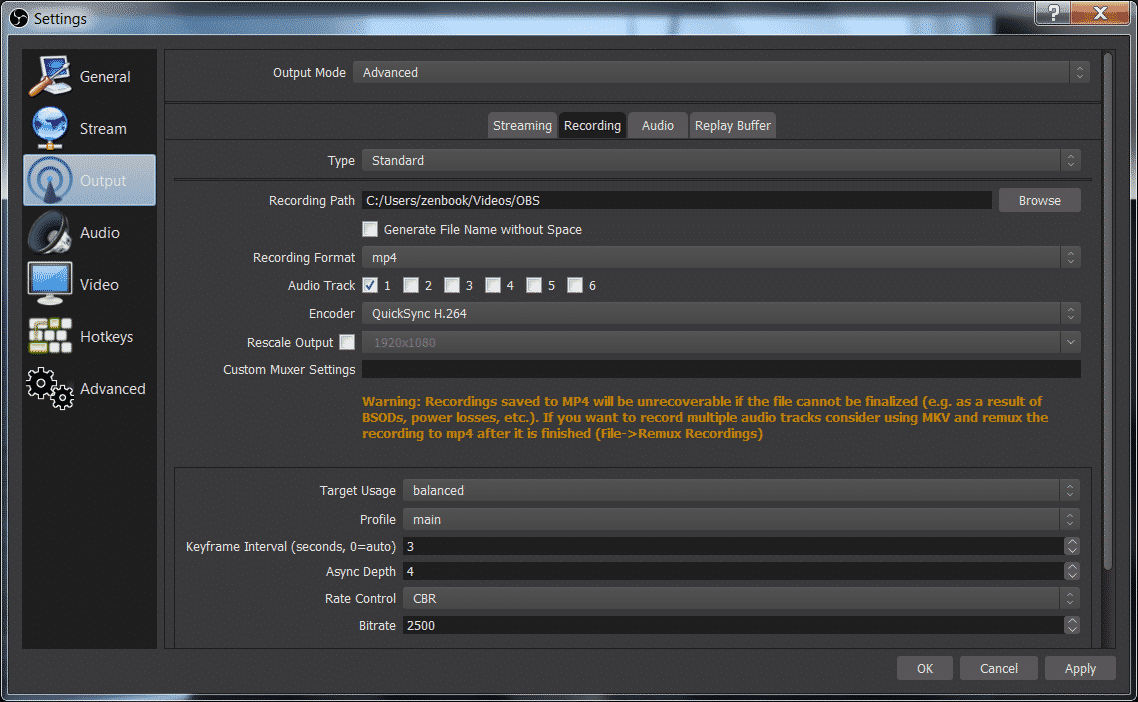The image size is (1138, 702).
Task: Select the Video settings icon
Action: 88,284
